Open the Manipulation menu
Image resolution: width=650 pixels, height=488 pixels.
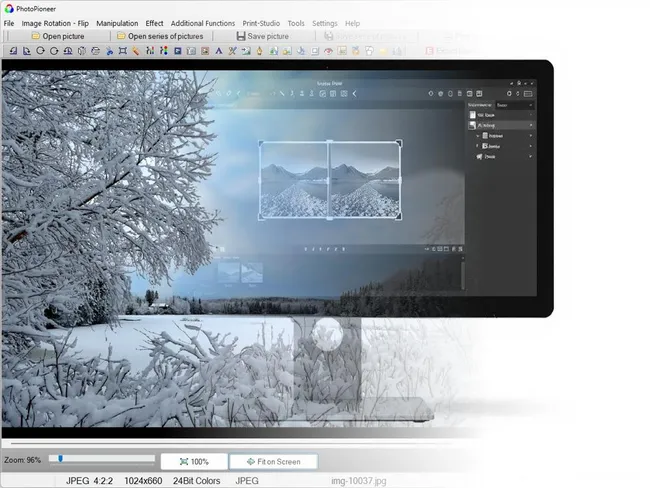[x=117, y=23]
